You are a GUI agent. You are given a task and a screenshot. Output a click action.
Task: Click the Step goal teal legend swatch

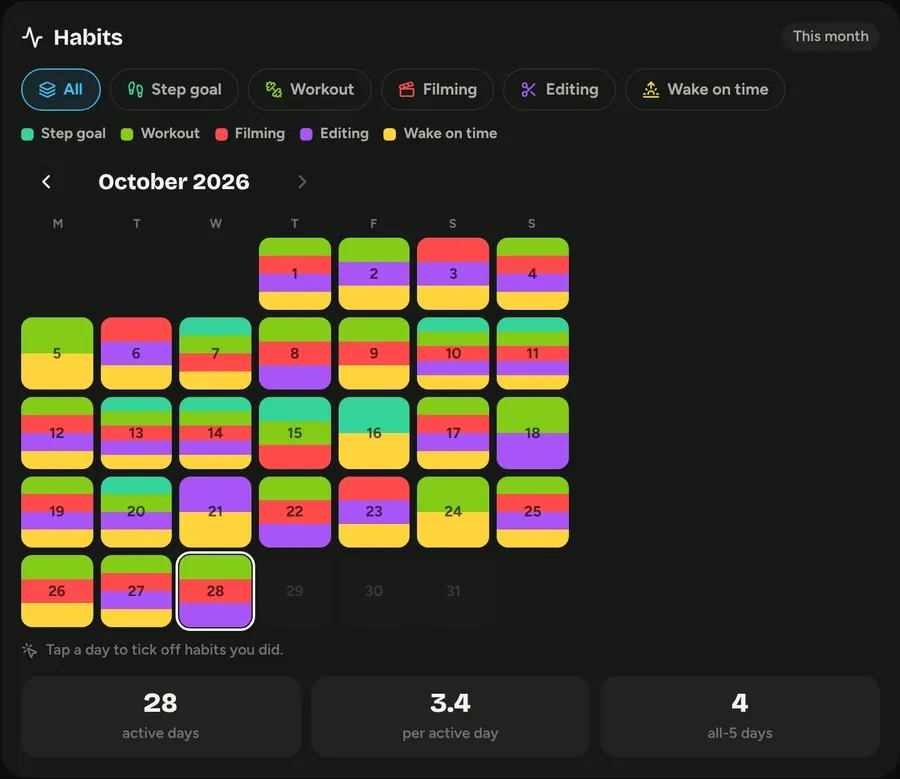tap(28, 134)
